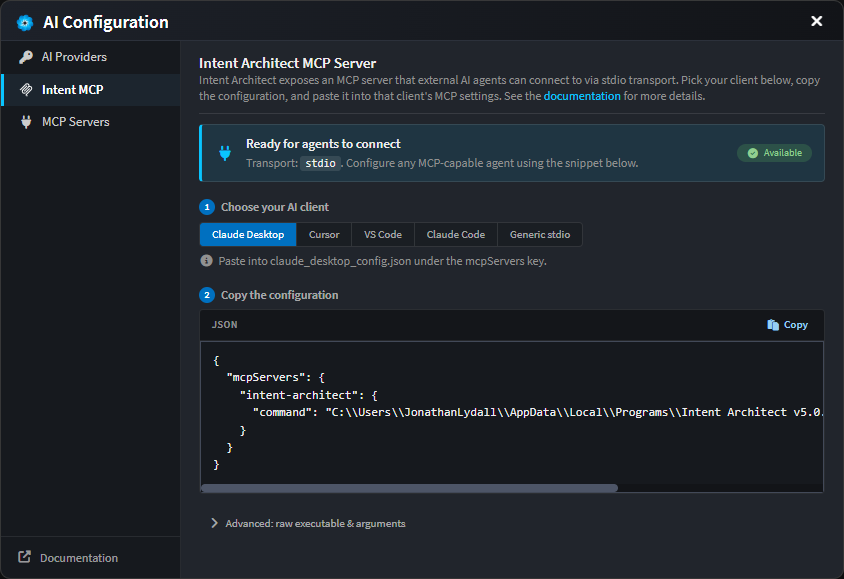
Task: Select Intent MCP in sidebar
Action: coord(90,90)
